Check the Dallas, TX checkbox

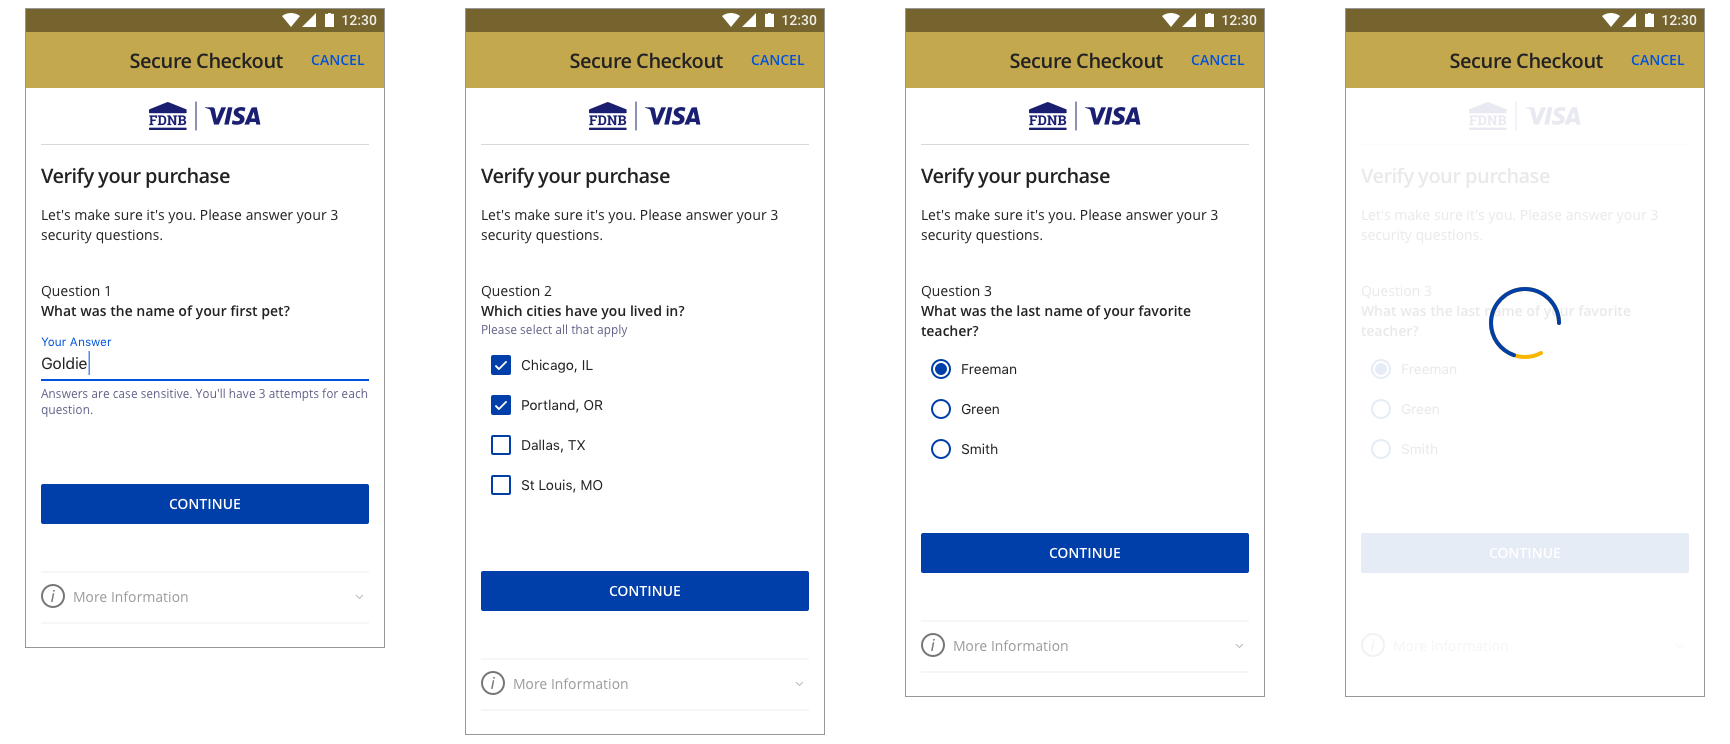click(x=501, y=446)
